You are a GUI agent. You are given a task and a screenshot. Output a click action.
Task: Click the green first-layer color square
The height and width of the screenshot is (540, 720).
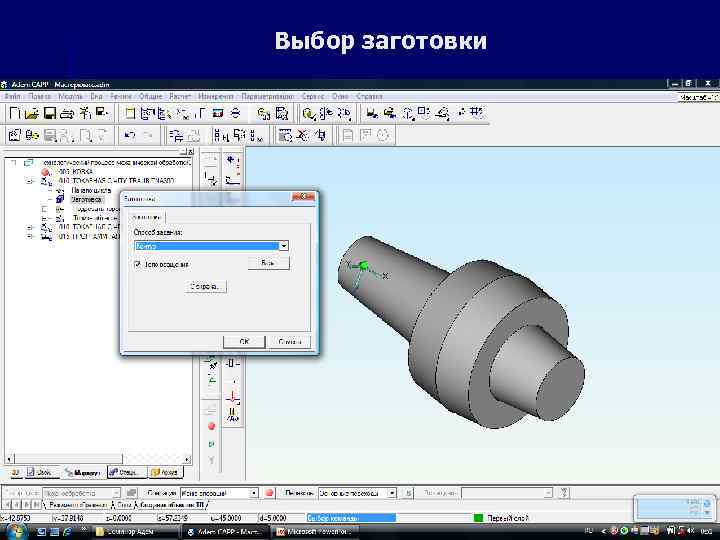[x=478, y=518]
